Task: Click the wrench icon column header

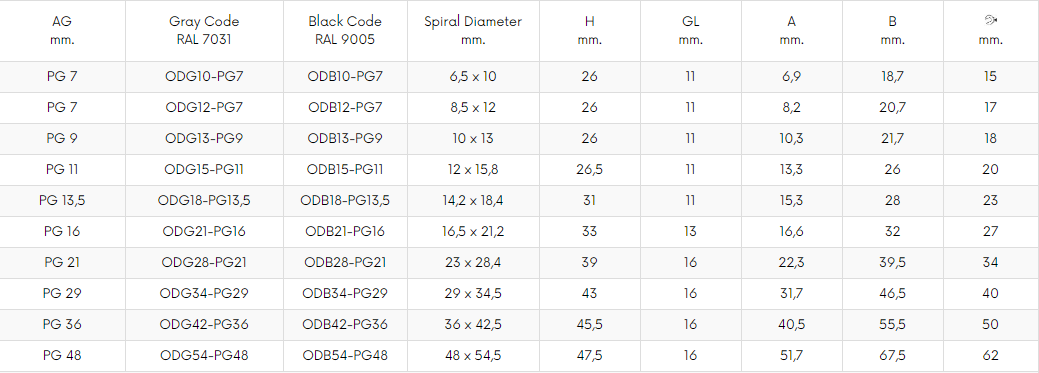Action: pos(990,30)
